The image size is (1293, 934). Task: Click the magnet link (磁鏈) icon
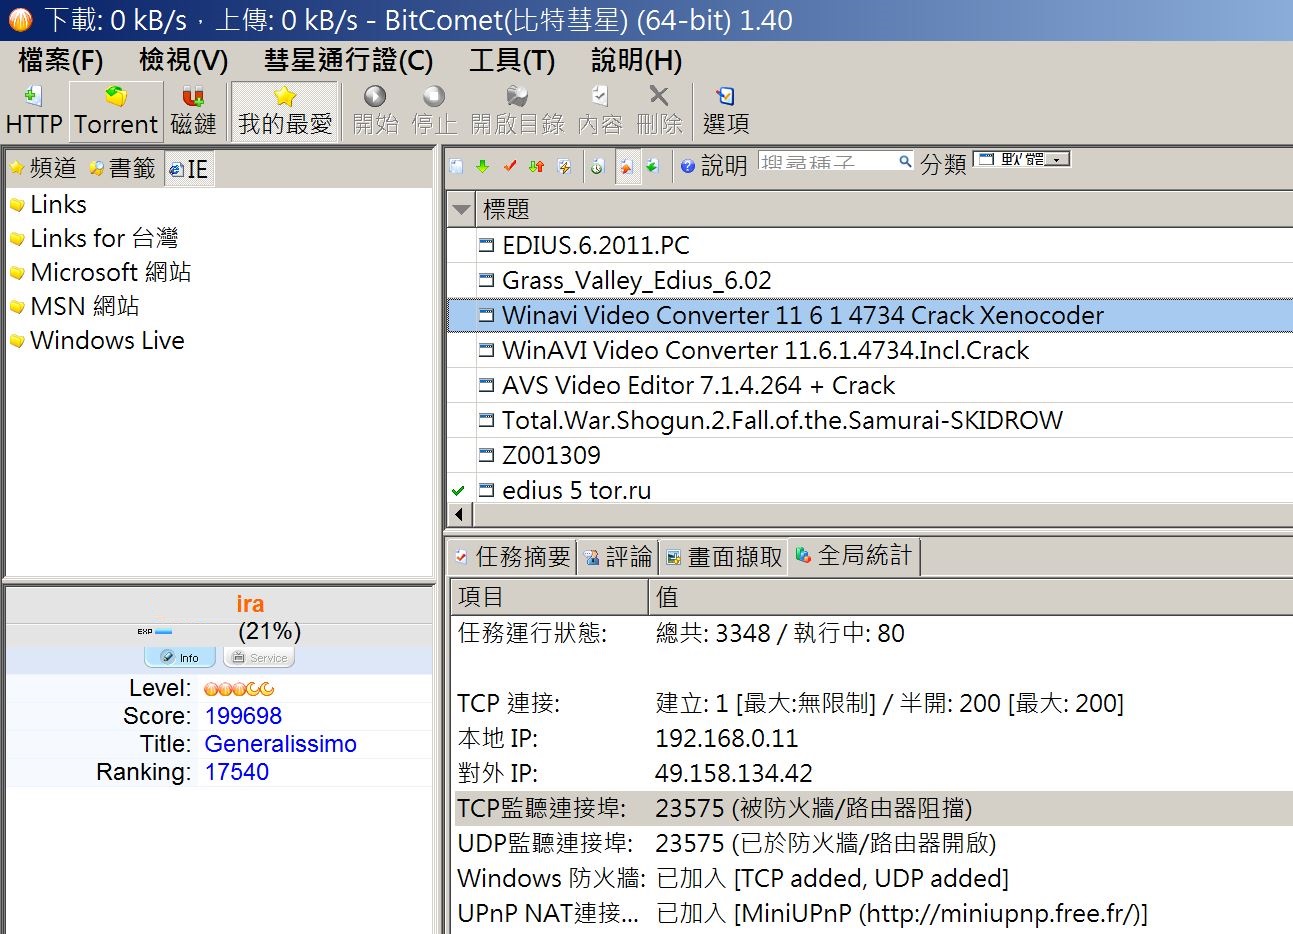(193, 110)
